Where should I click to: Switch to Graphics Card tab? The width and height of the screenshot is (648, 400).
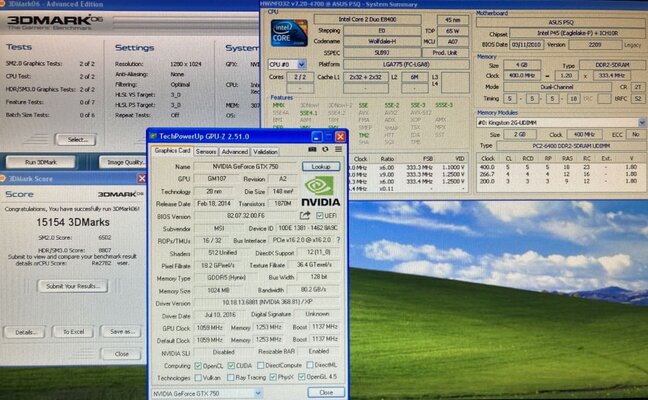point(172,151)
